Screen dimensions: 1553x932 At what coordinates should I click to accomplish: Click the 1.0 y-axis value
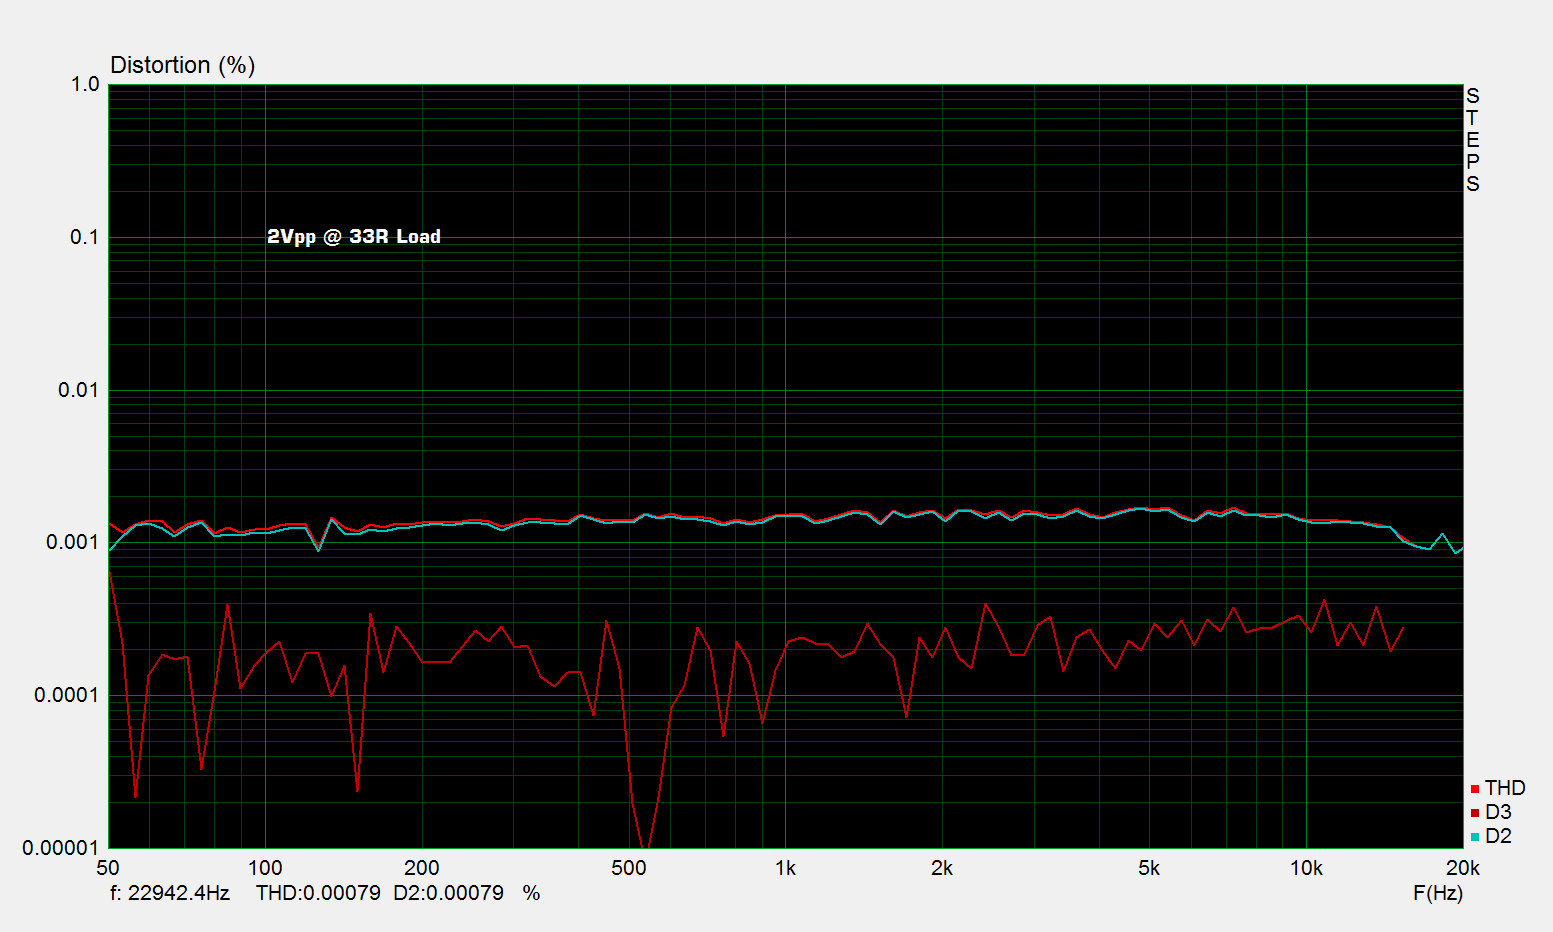[x=85, y=85]
